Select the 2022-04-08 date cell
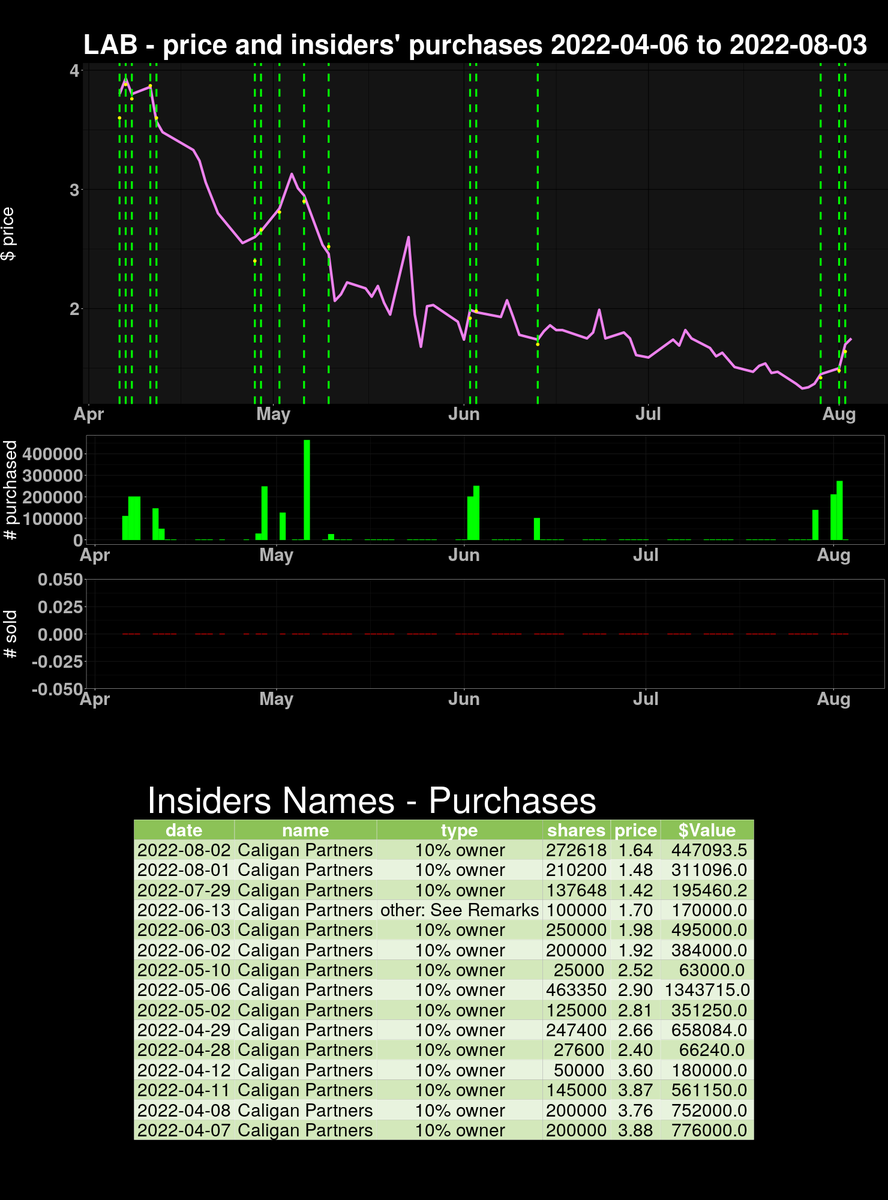The width and height of the screenshot is (888, 1200). (x=184, y=1110)
